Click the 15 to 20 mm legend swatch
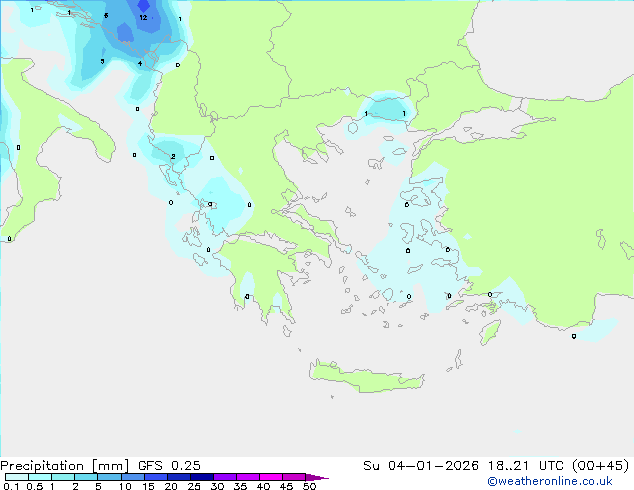This screenshot has width=634, height=490. [x=155, y=477]
